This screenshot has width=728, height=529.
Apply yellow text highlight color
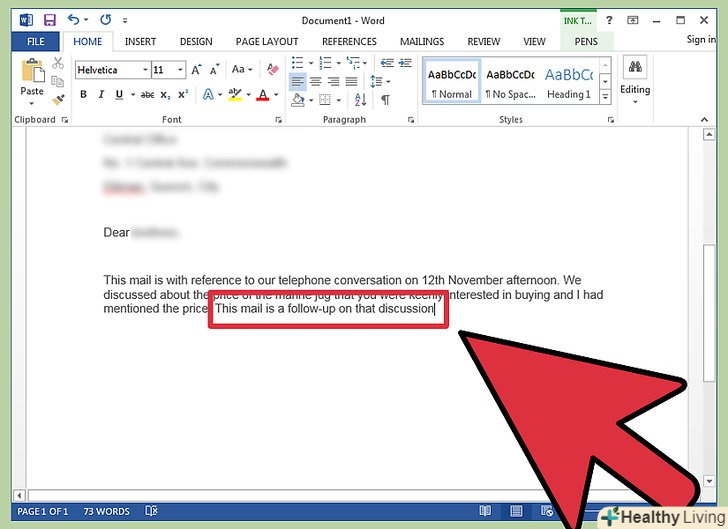235,95
